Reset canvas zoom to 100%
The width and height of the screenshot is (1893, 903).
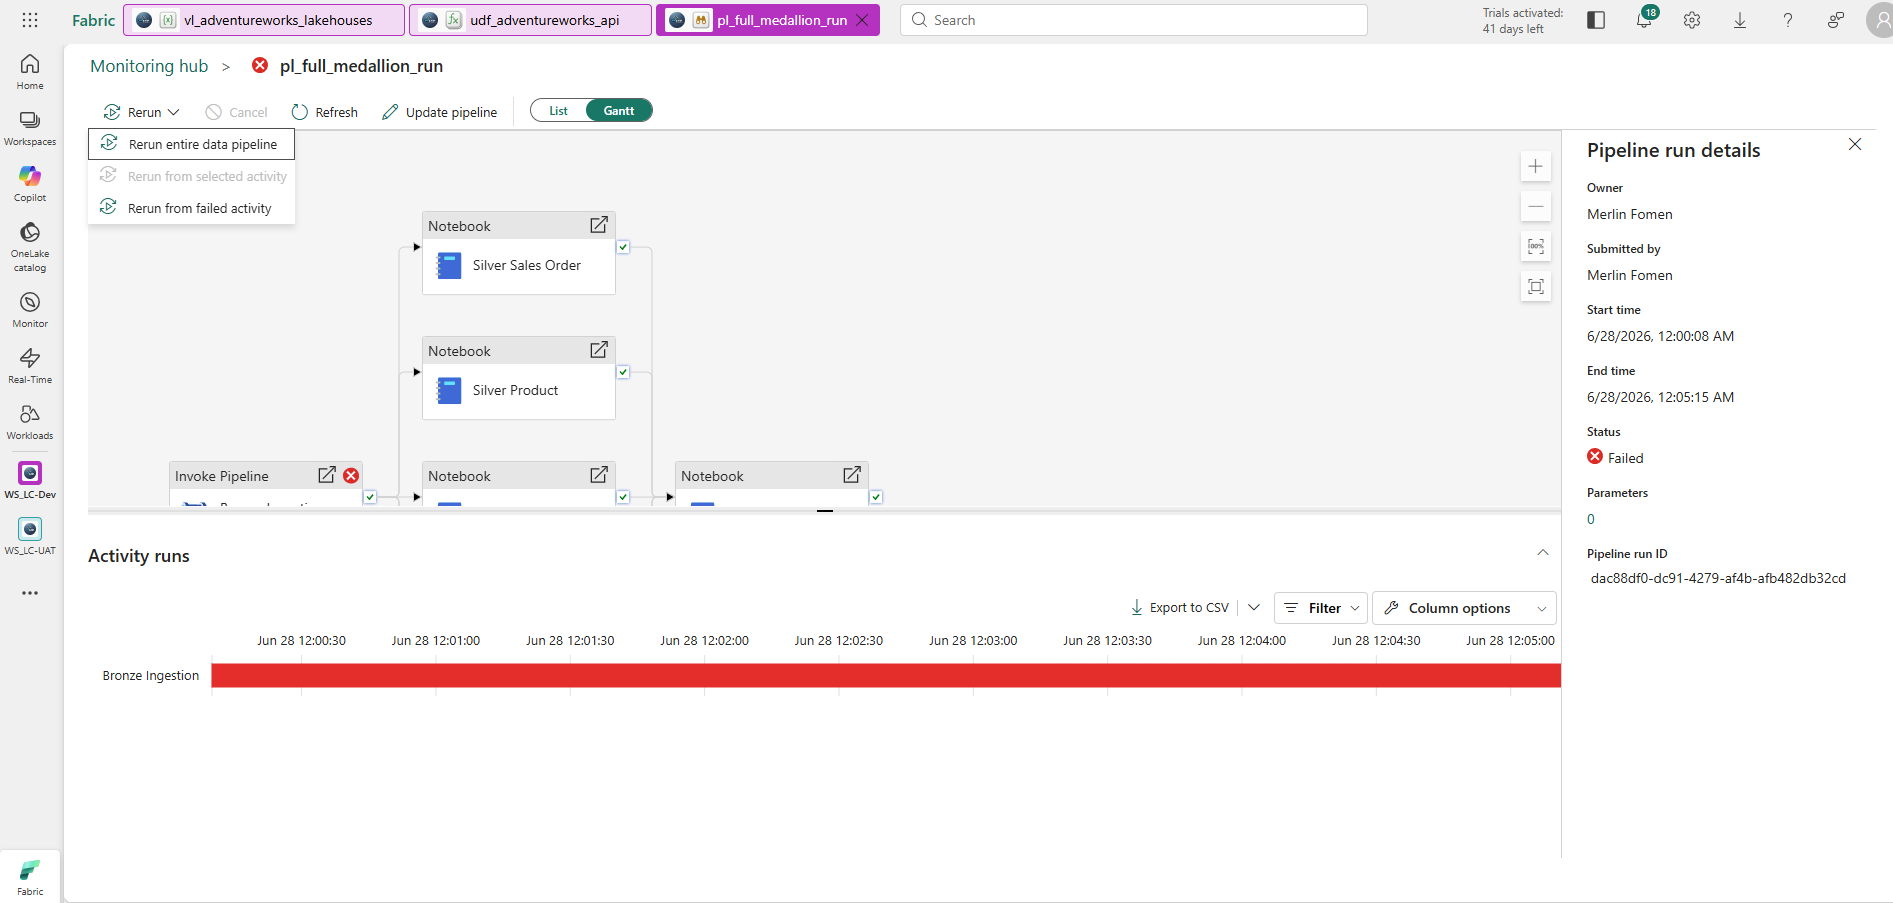click(1536, 246)
